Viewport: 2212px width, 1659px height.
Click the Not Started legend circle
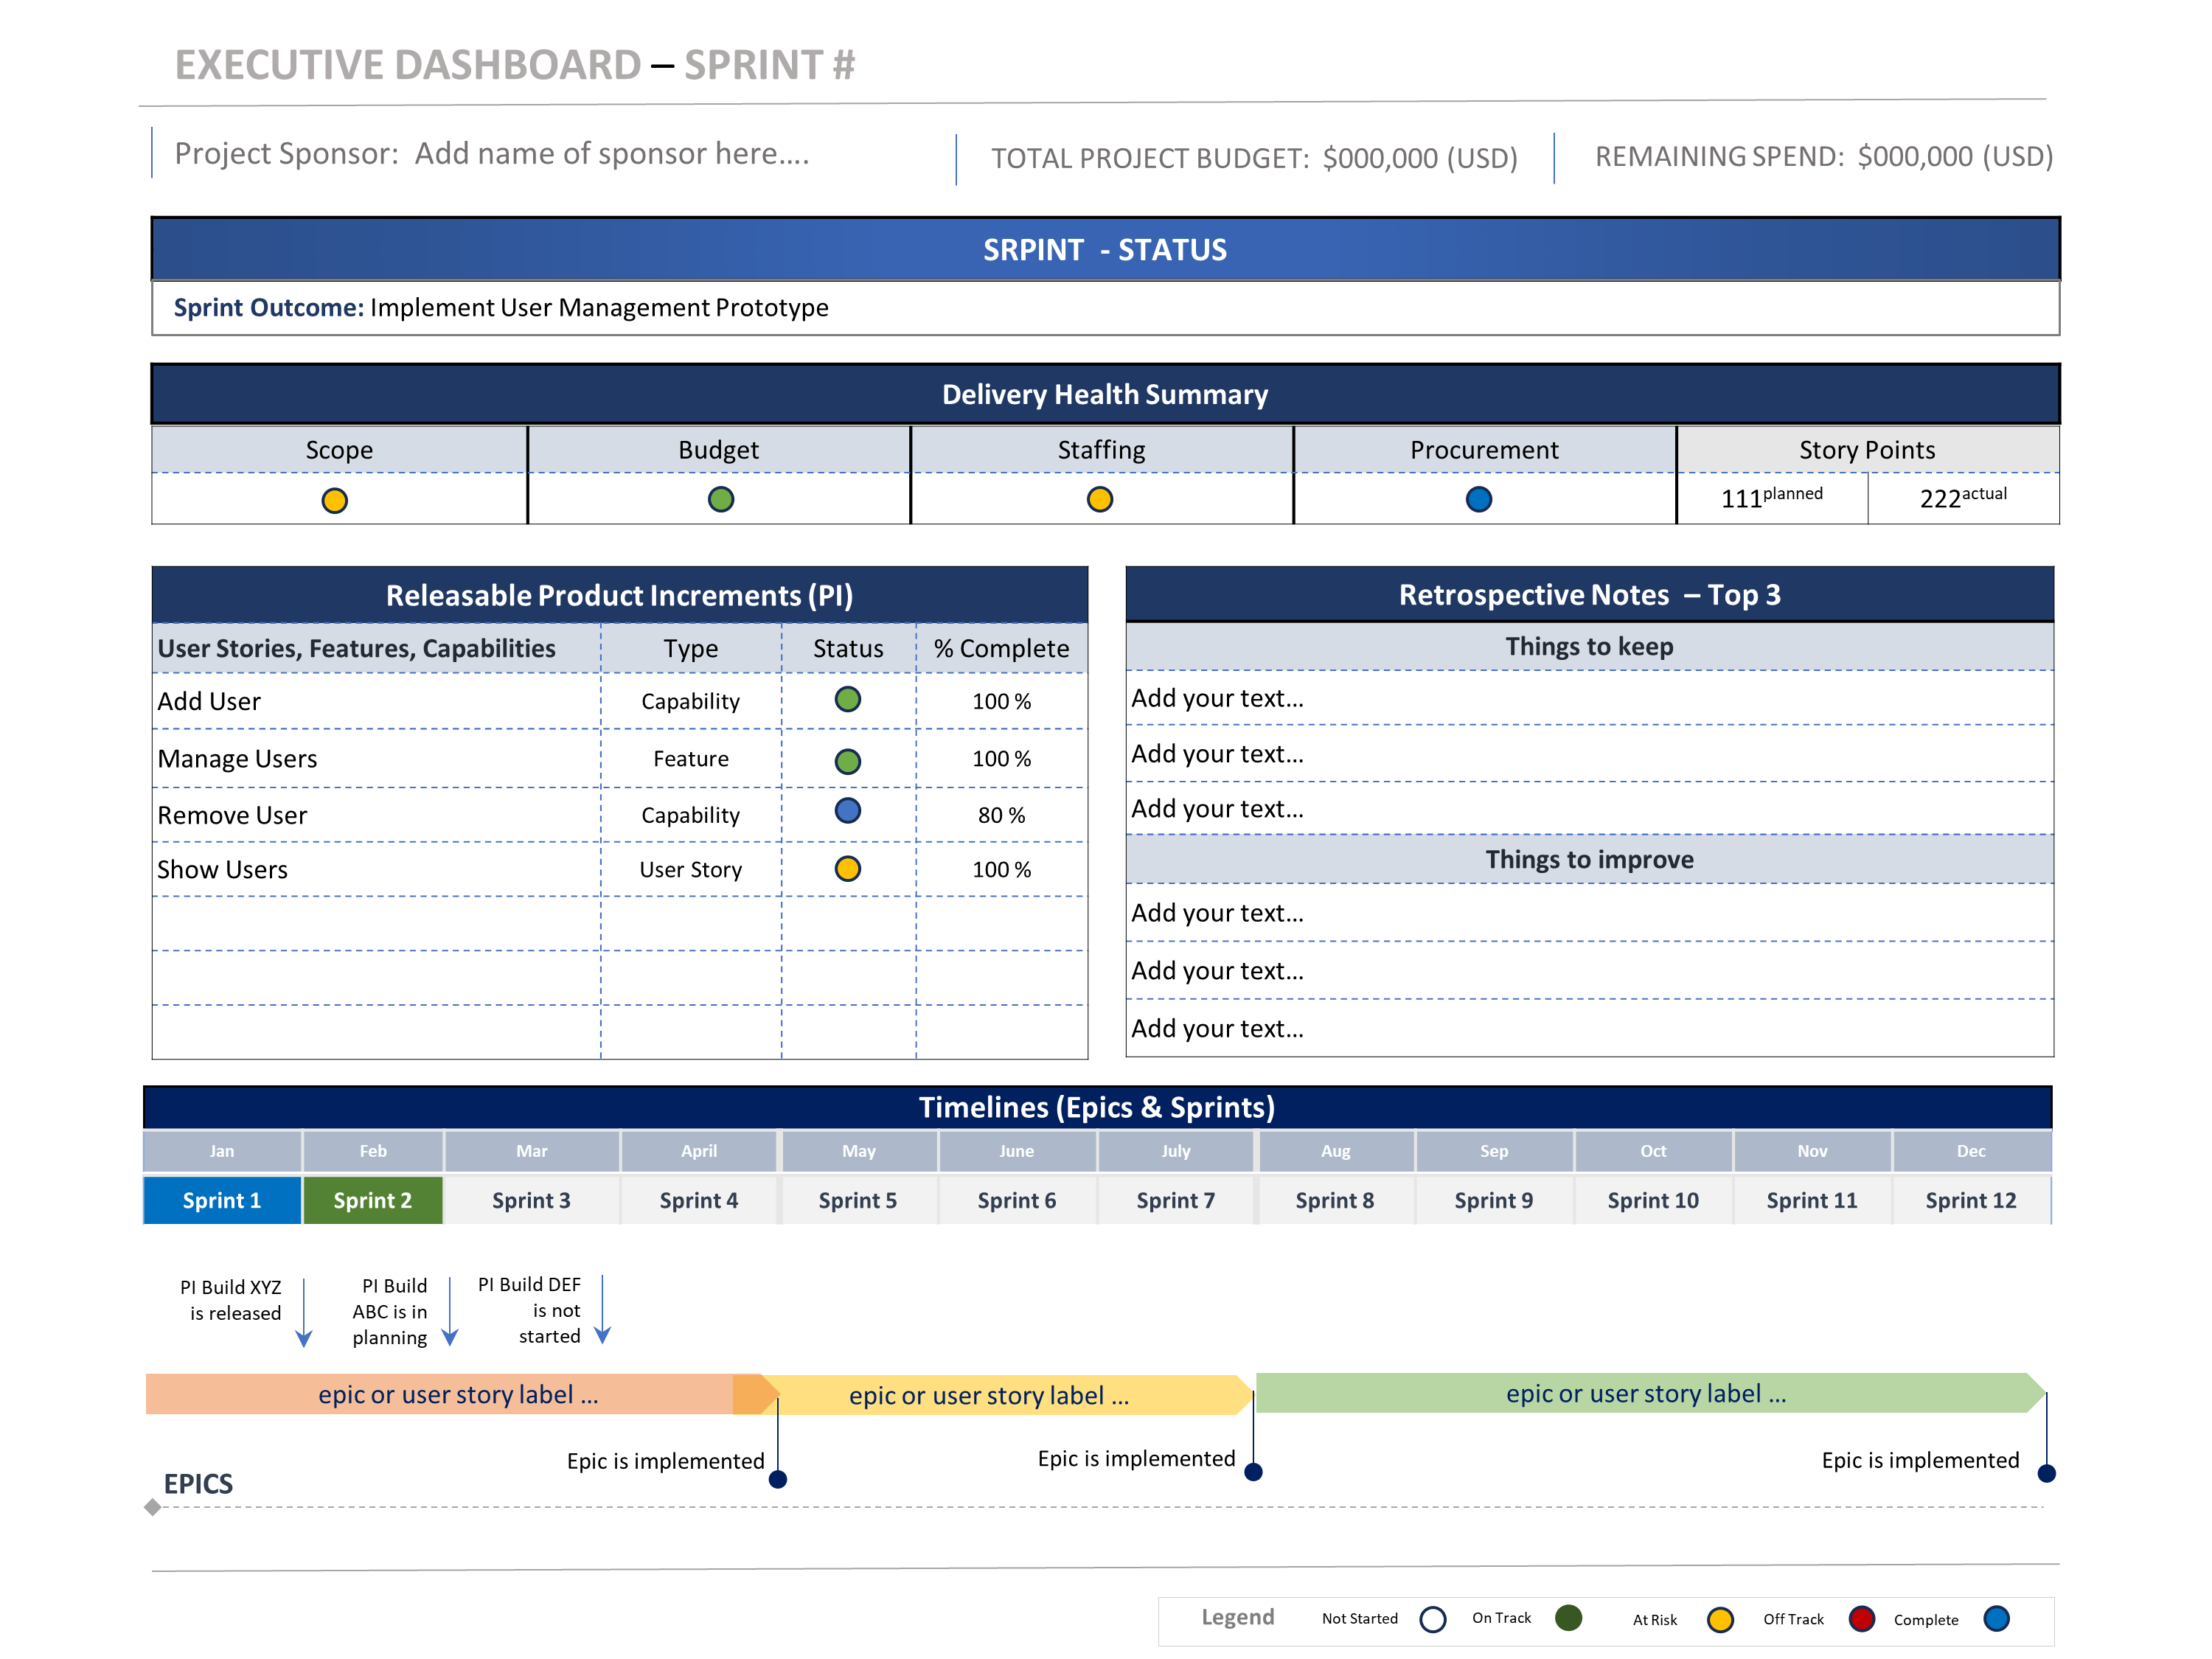1432,1619
